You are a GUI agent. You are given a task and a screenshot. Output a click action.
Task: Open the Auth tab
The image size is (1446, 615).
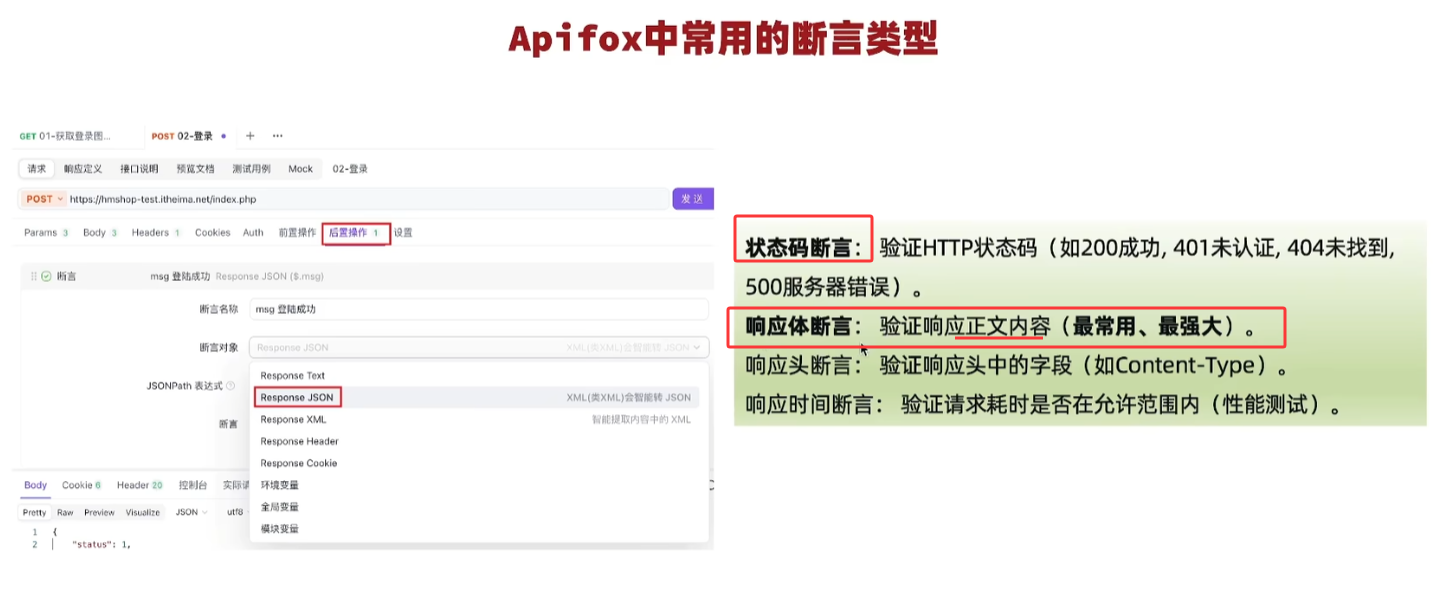[x=253, y=233]
